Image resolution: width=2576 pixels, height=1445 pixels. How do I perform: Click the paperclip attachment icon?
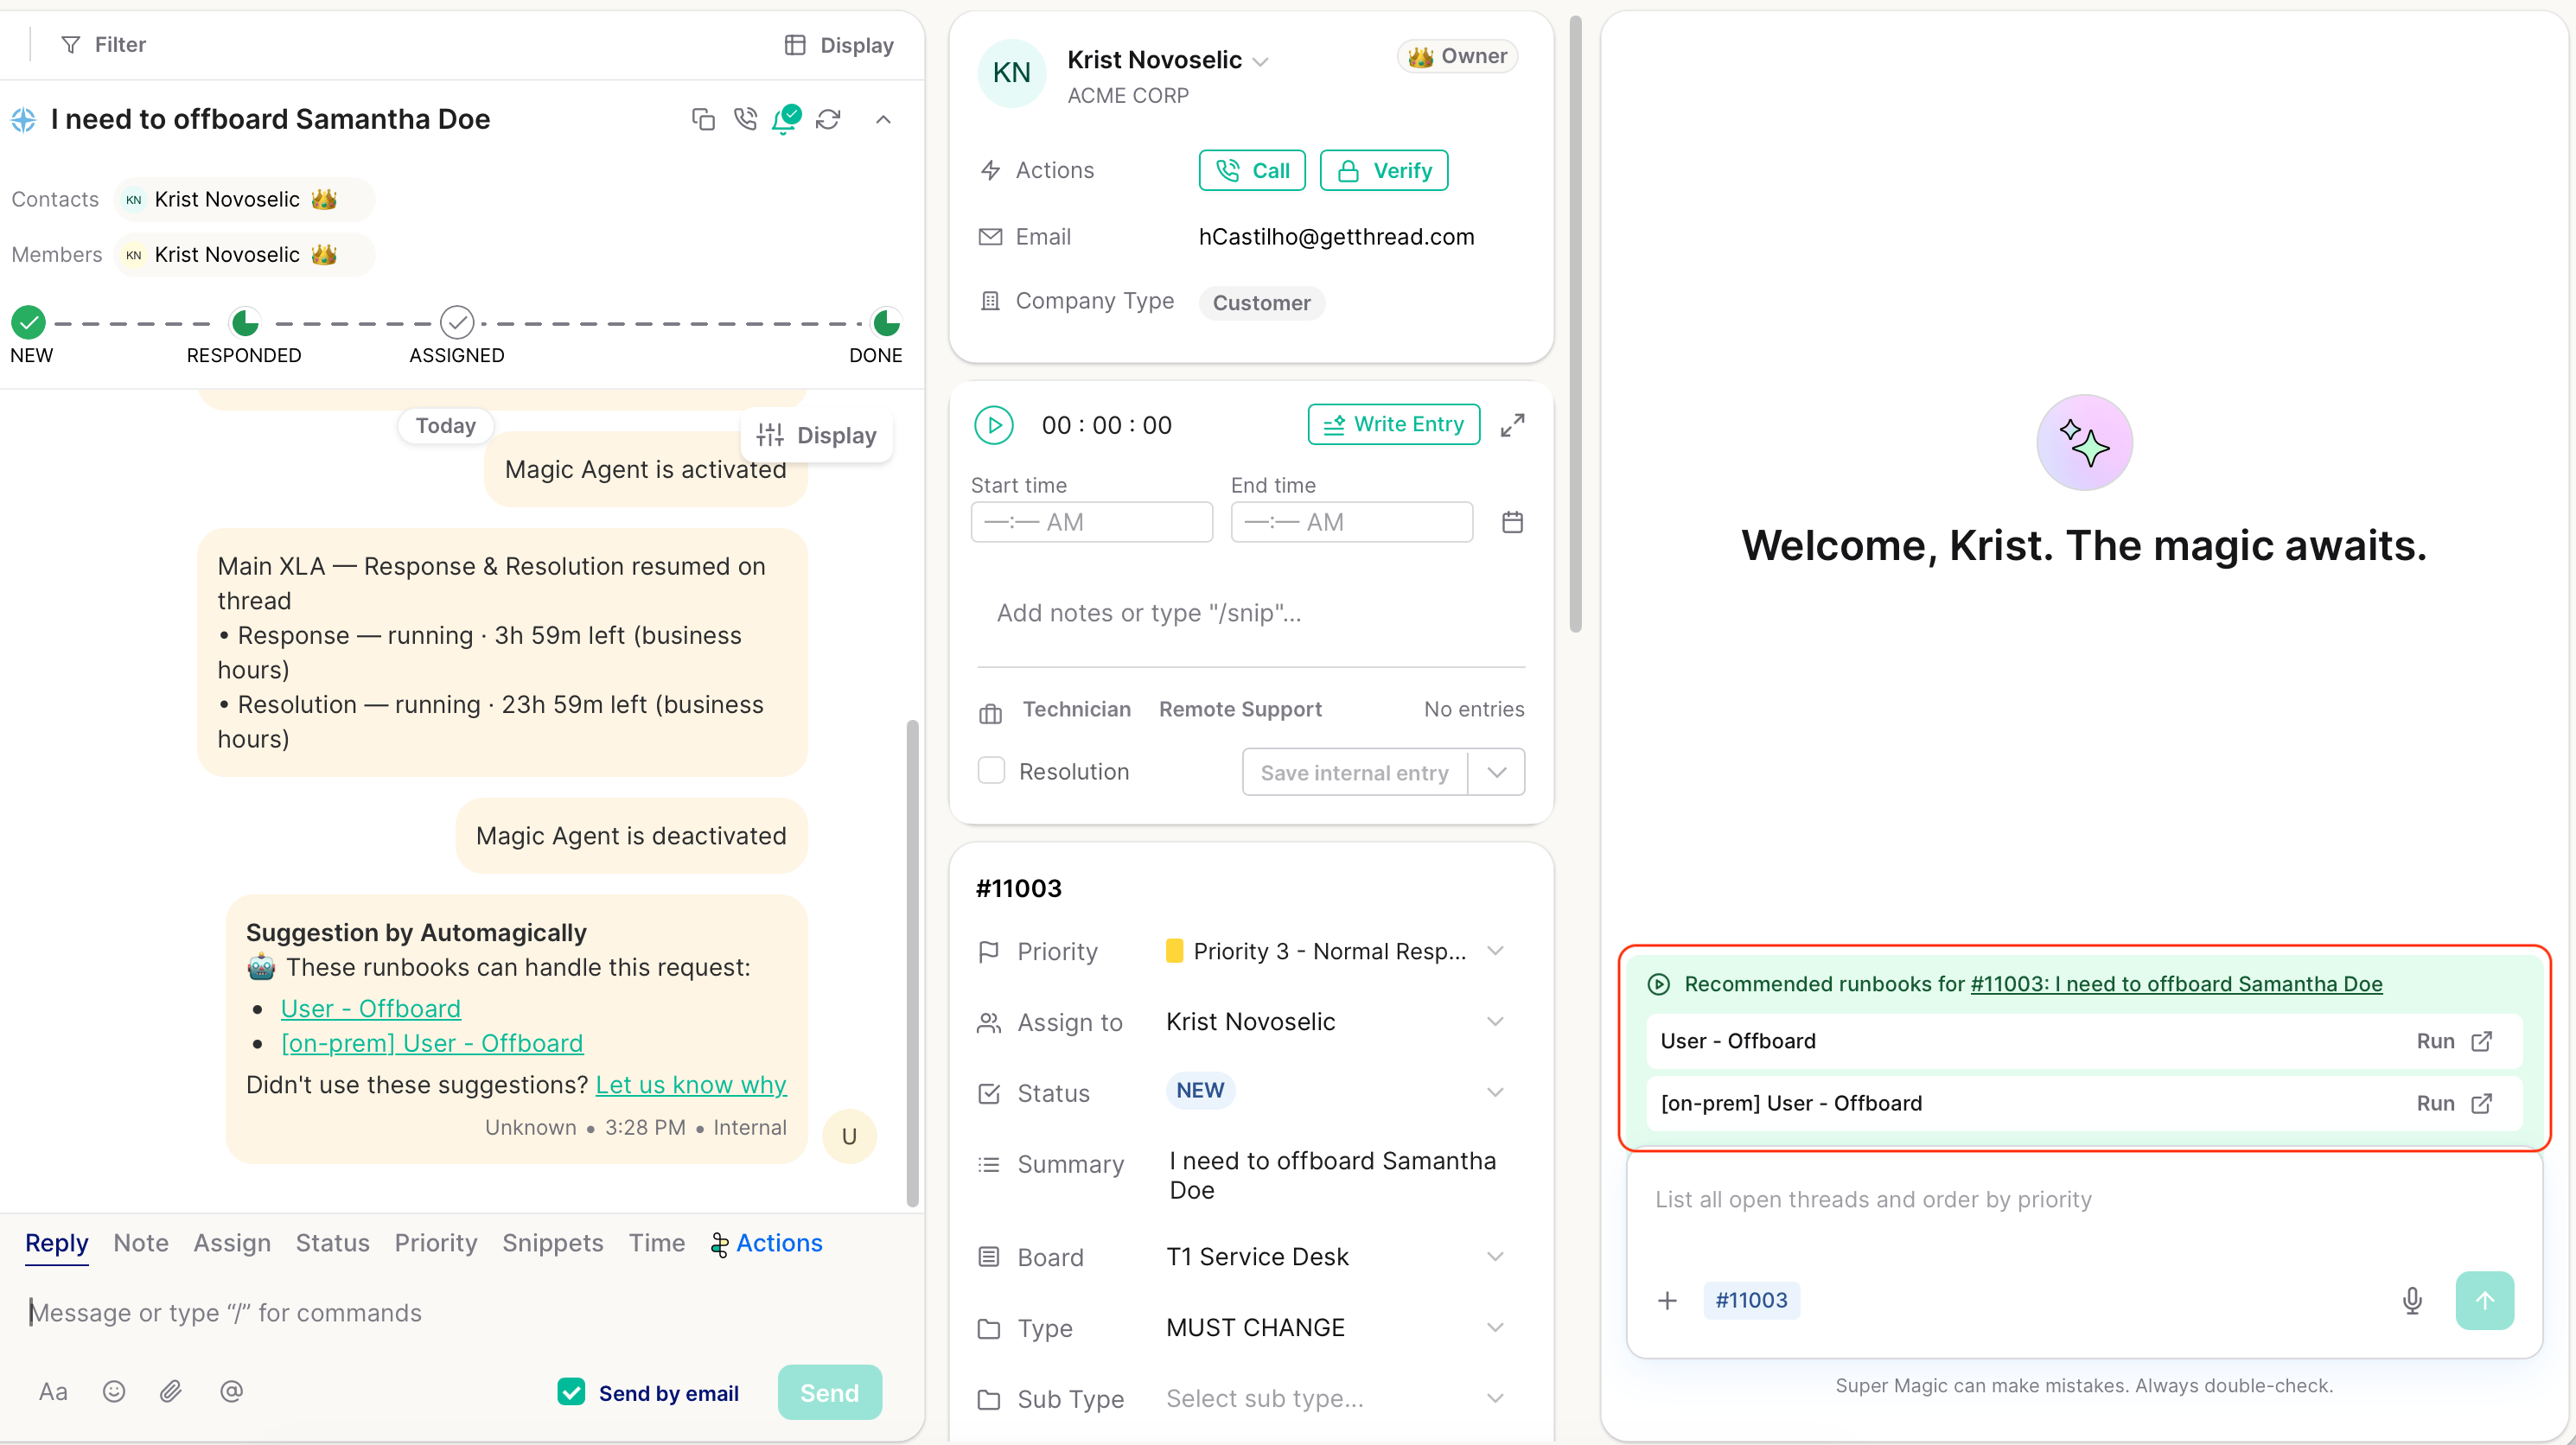[171, 1392]
